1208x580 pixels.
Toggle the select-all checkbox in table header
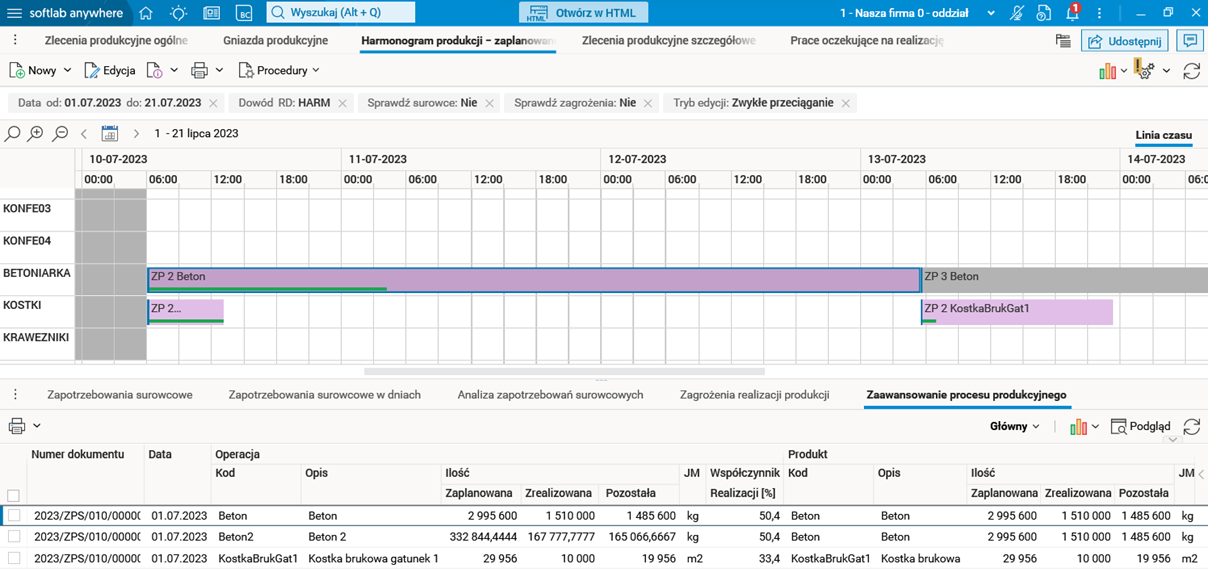point(13,495)
